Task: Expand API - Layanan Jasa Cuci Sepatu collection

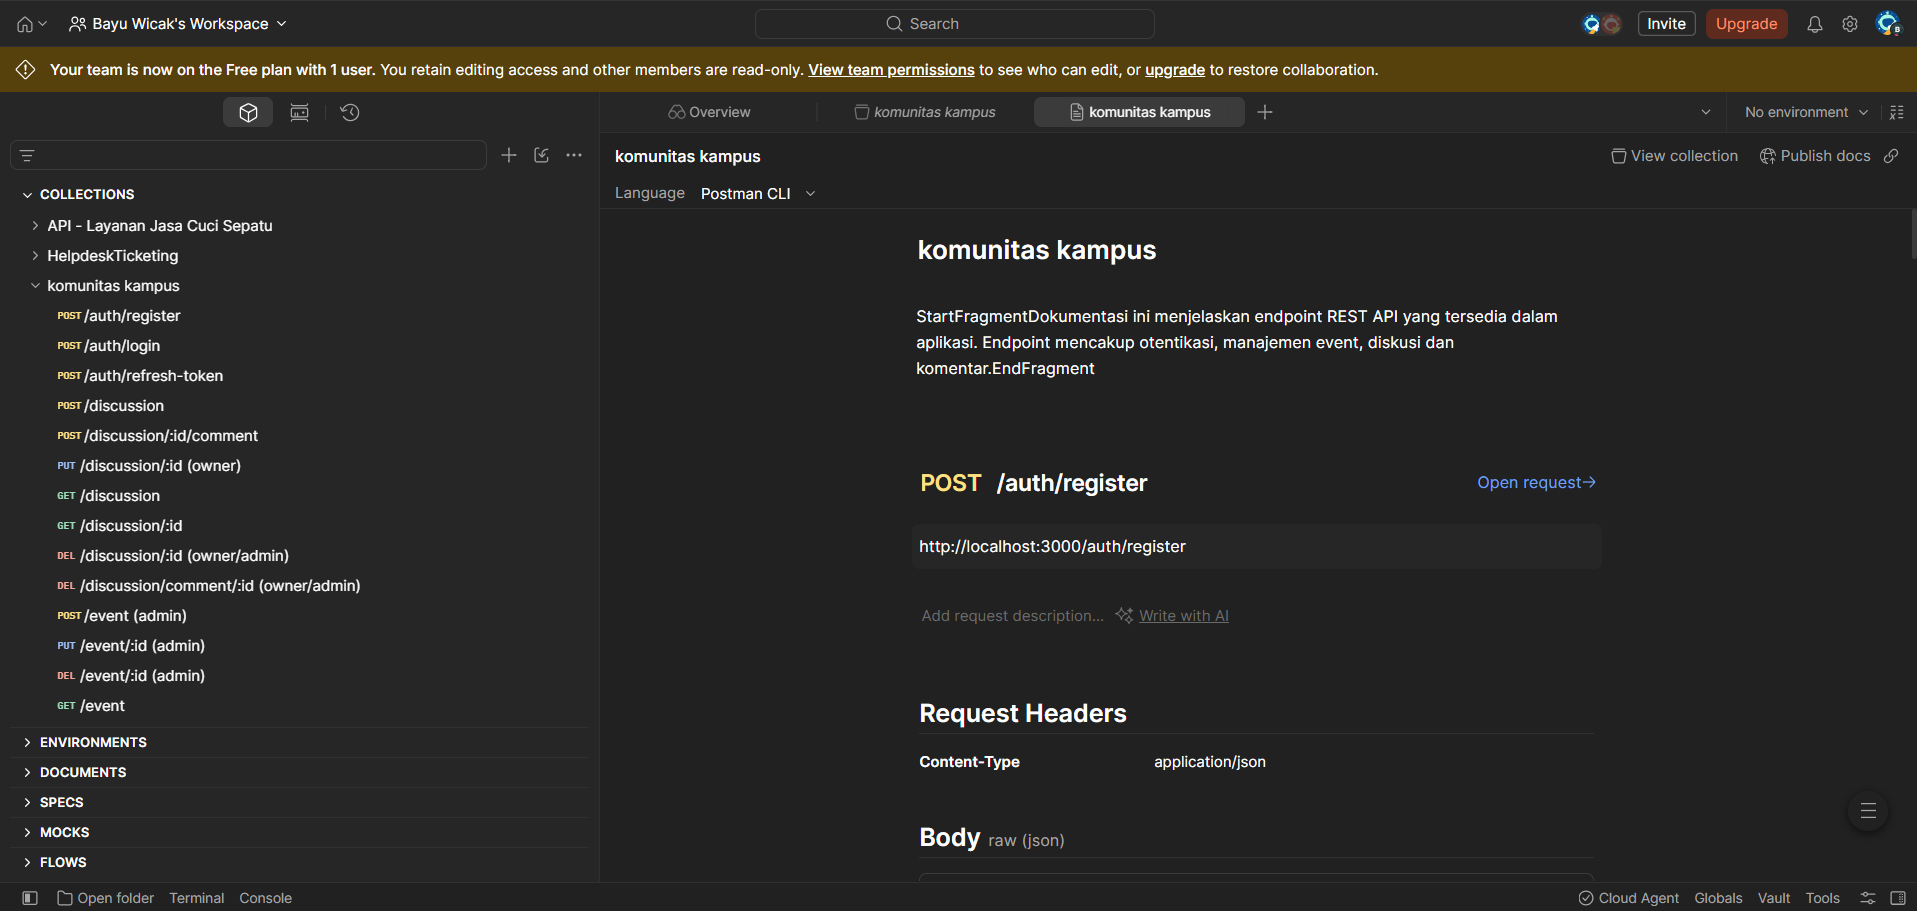Action: point(35,226)
